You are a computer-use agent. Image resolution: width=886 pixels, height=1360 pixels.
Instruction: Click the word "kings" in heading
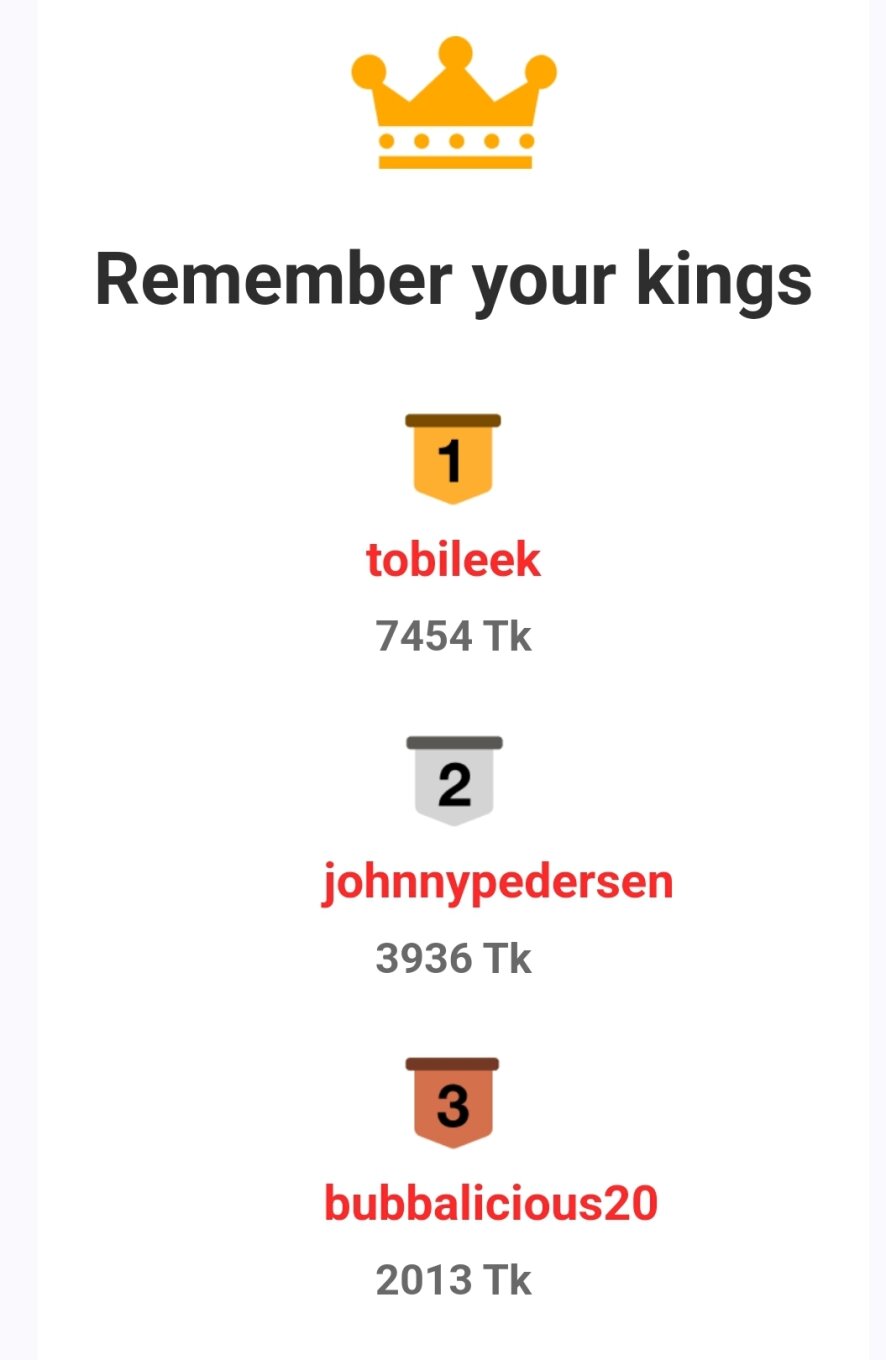pos(723,283)
